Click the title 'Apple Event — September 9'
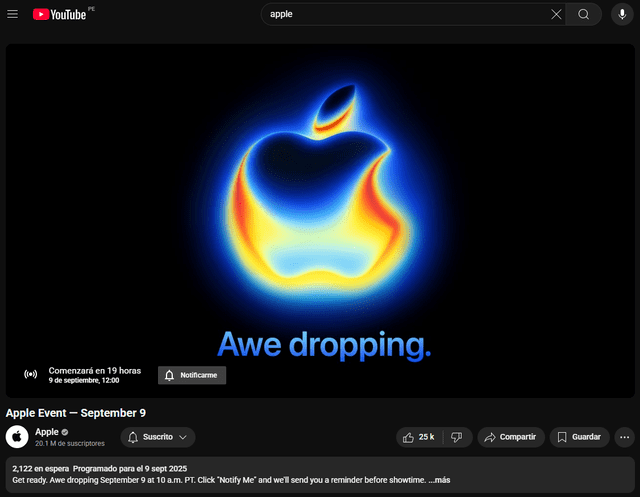The image size is (640, 497). point(76,413)
